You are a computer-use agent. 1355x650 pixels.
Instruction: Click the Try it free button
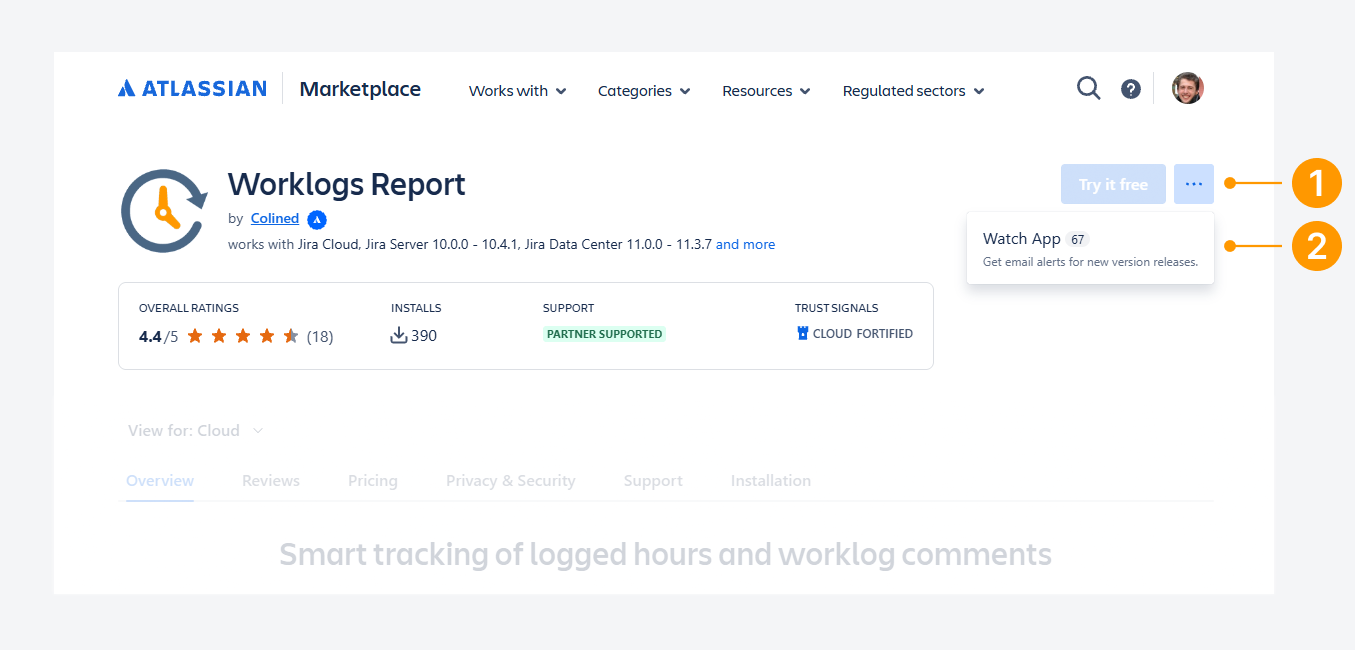click(1113, 184)
